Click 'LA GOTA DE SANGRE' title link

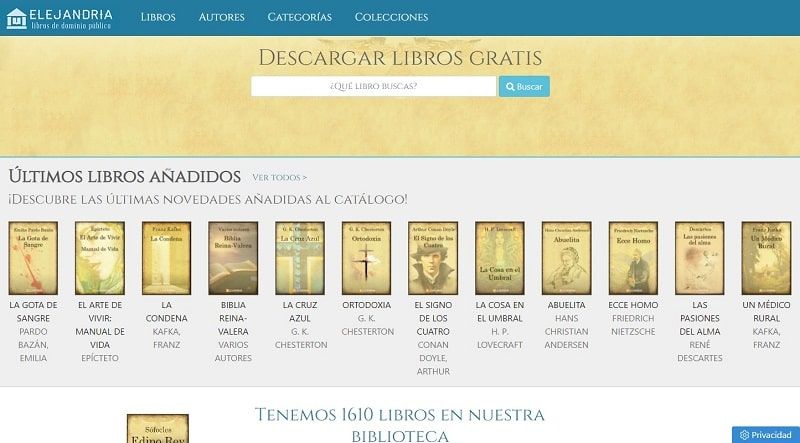33,311
